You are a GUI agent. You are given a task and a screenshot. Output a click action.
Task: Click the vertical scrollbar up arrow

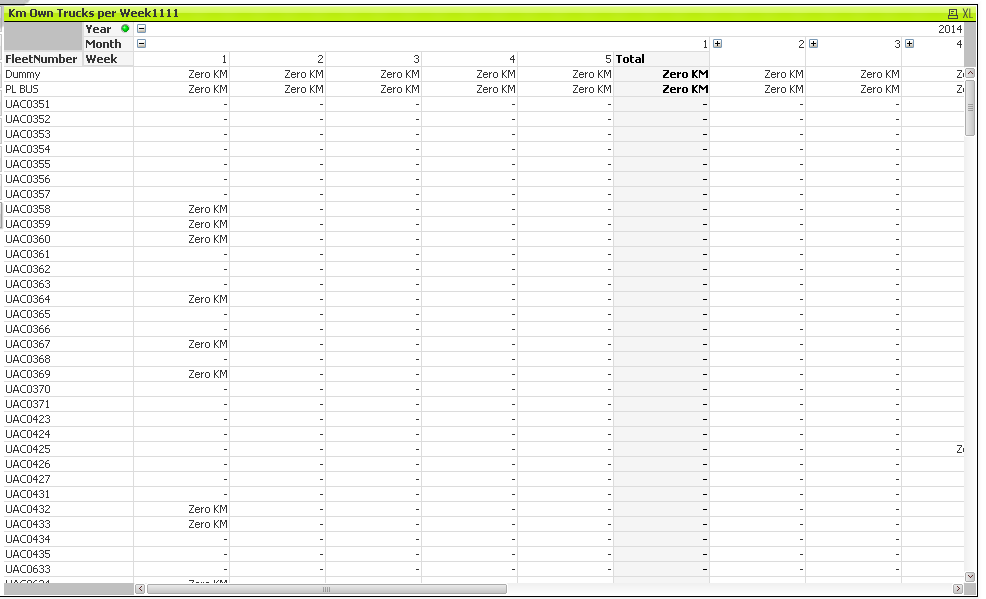[x=970, y=73]
